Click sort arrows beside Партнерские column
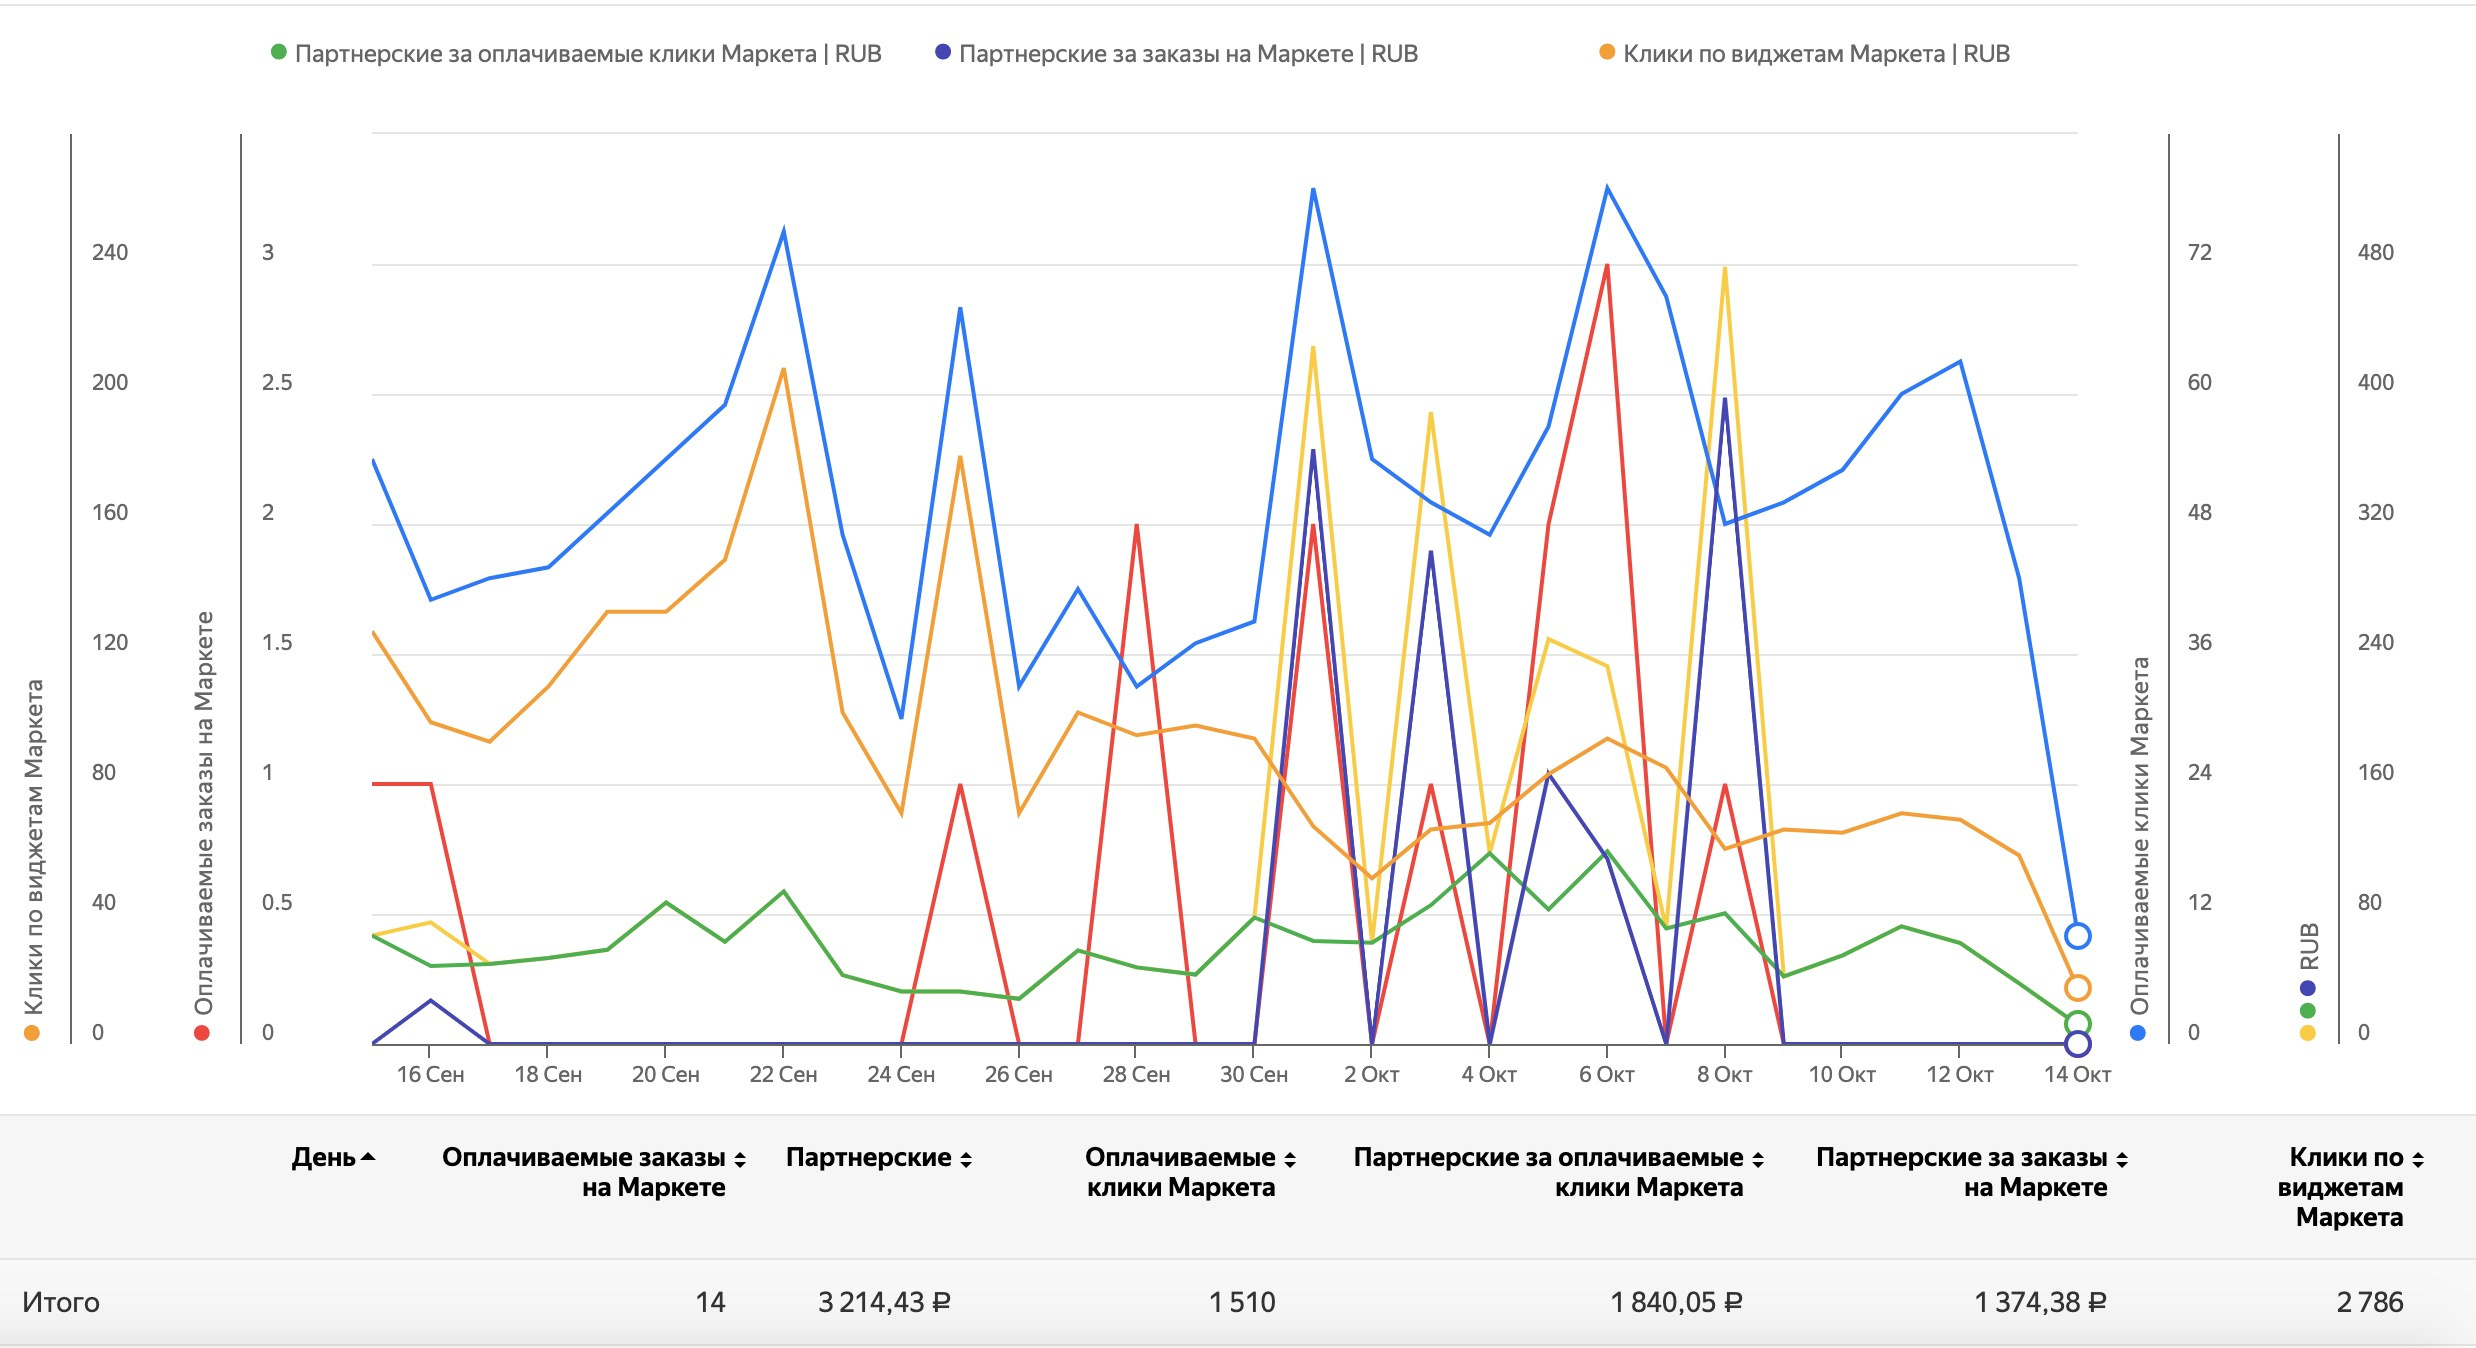Viewport: 2476px width, 1348px height. click(966, 1159)
